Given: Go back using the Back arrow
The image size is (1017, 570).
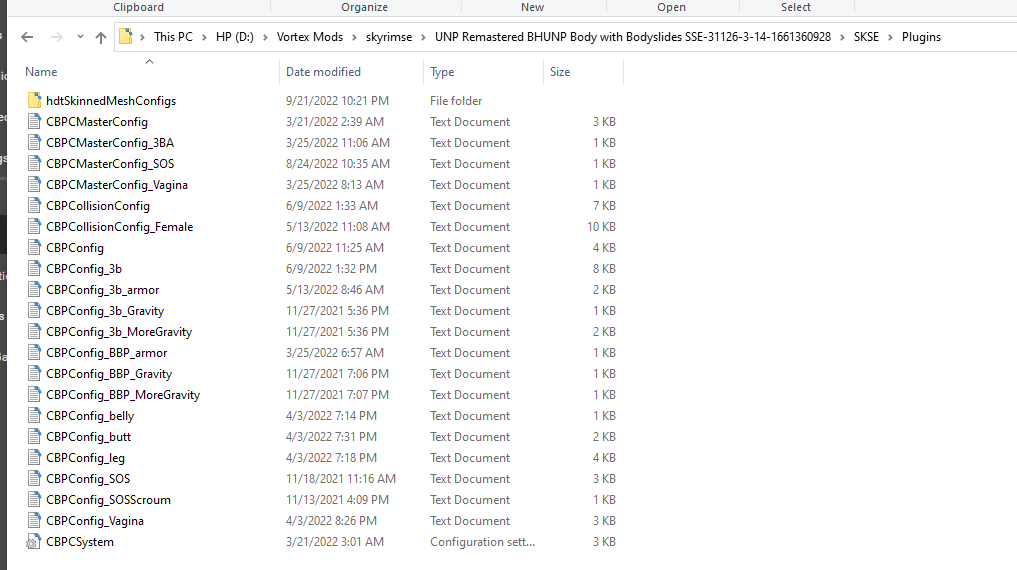Looking at the screenshot, I should 27,37.
